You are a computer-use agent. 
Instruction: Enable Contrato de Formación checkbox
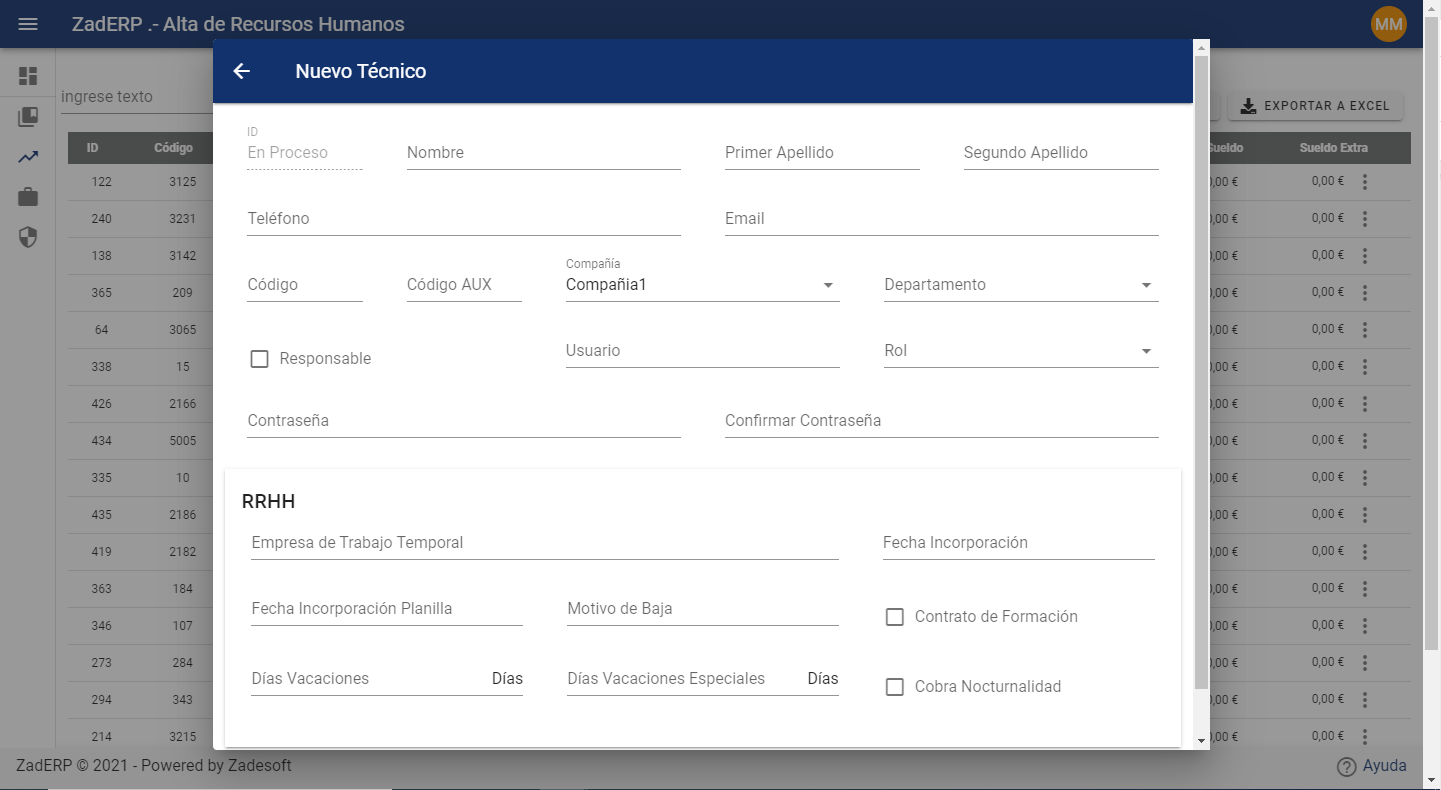[895, 617]
